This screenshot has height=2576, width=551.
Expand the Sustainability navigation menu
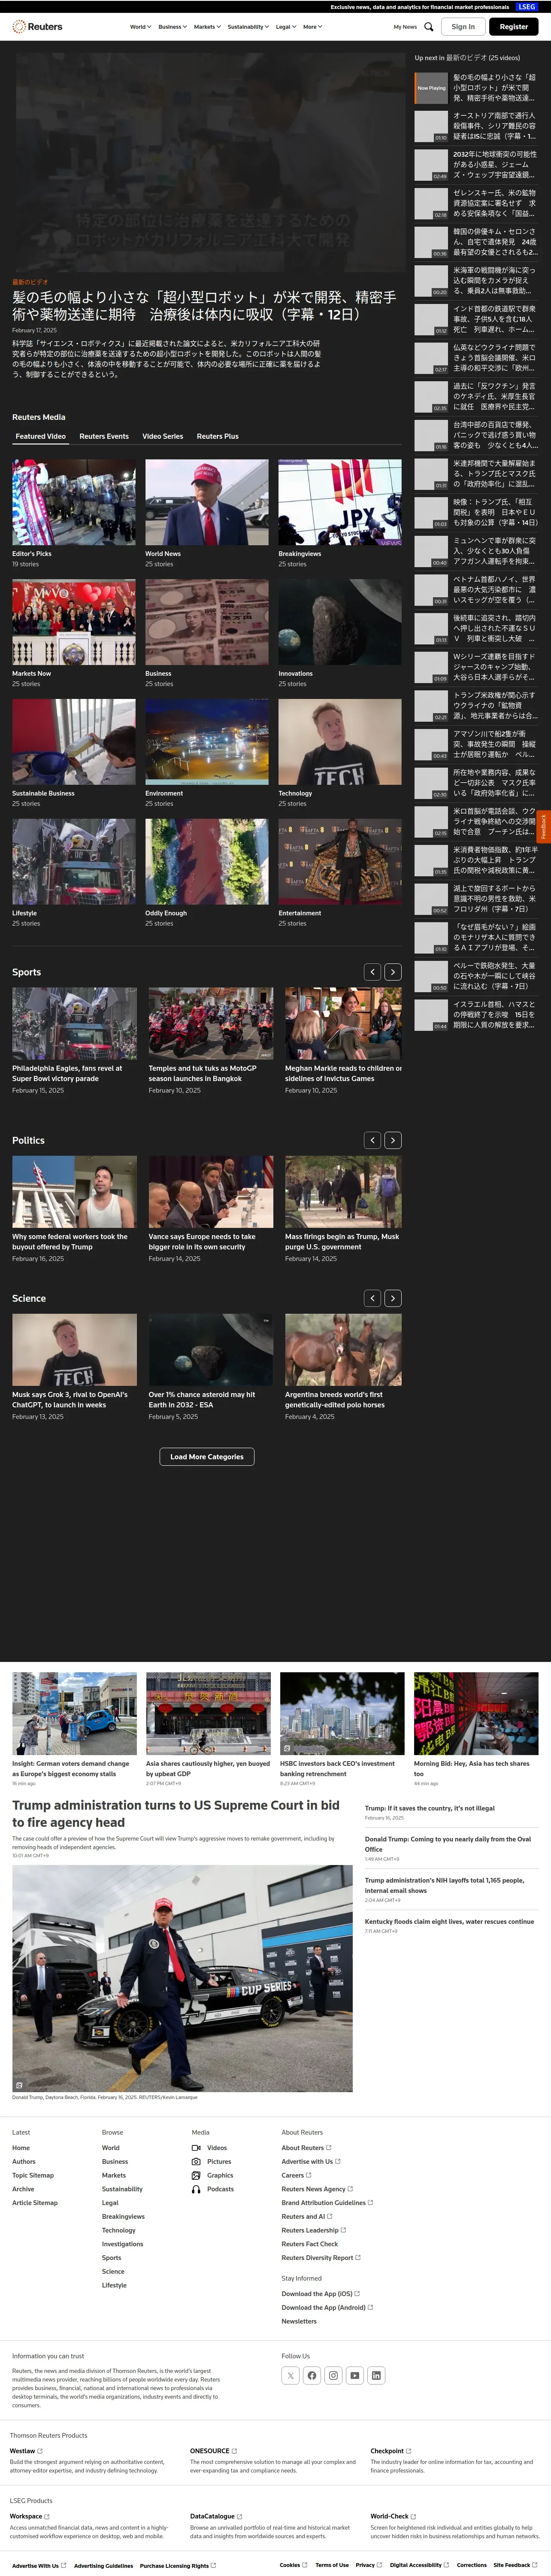[248, 27]
